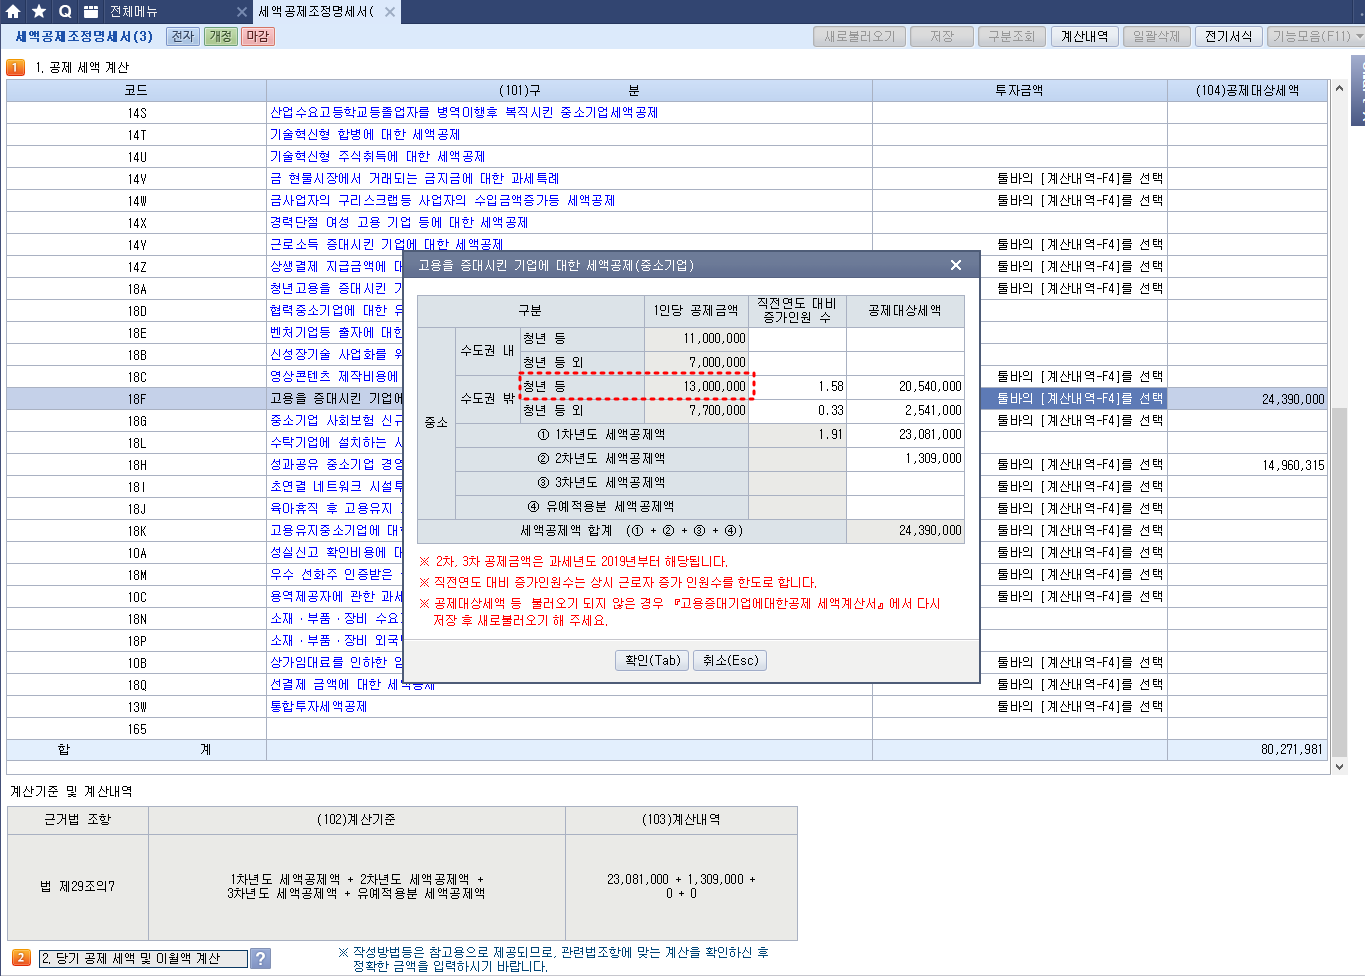
Task: Close the 세액공제조정명세서 tab
Action: pyautogui.click(x=390, y=12)
